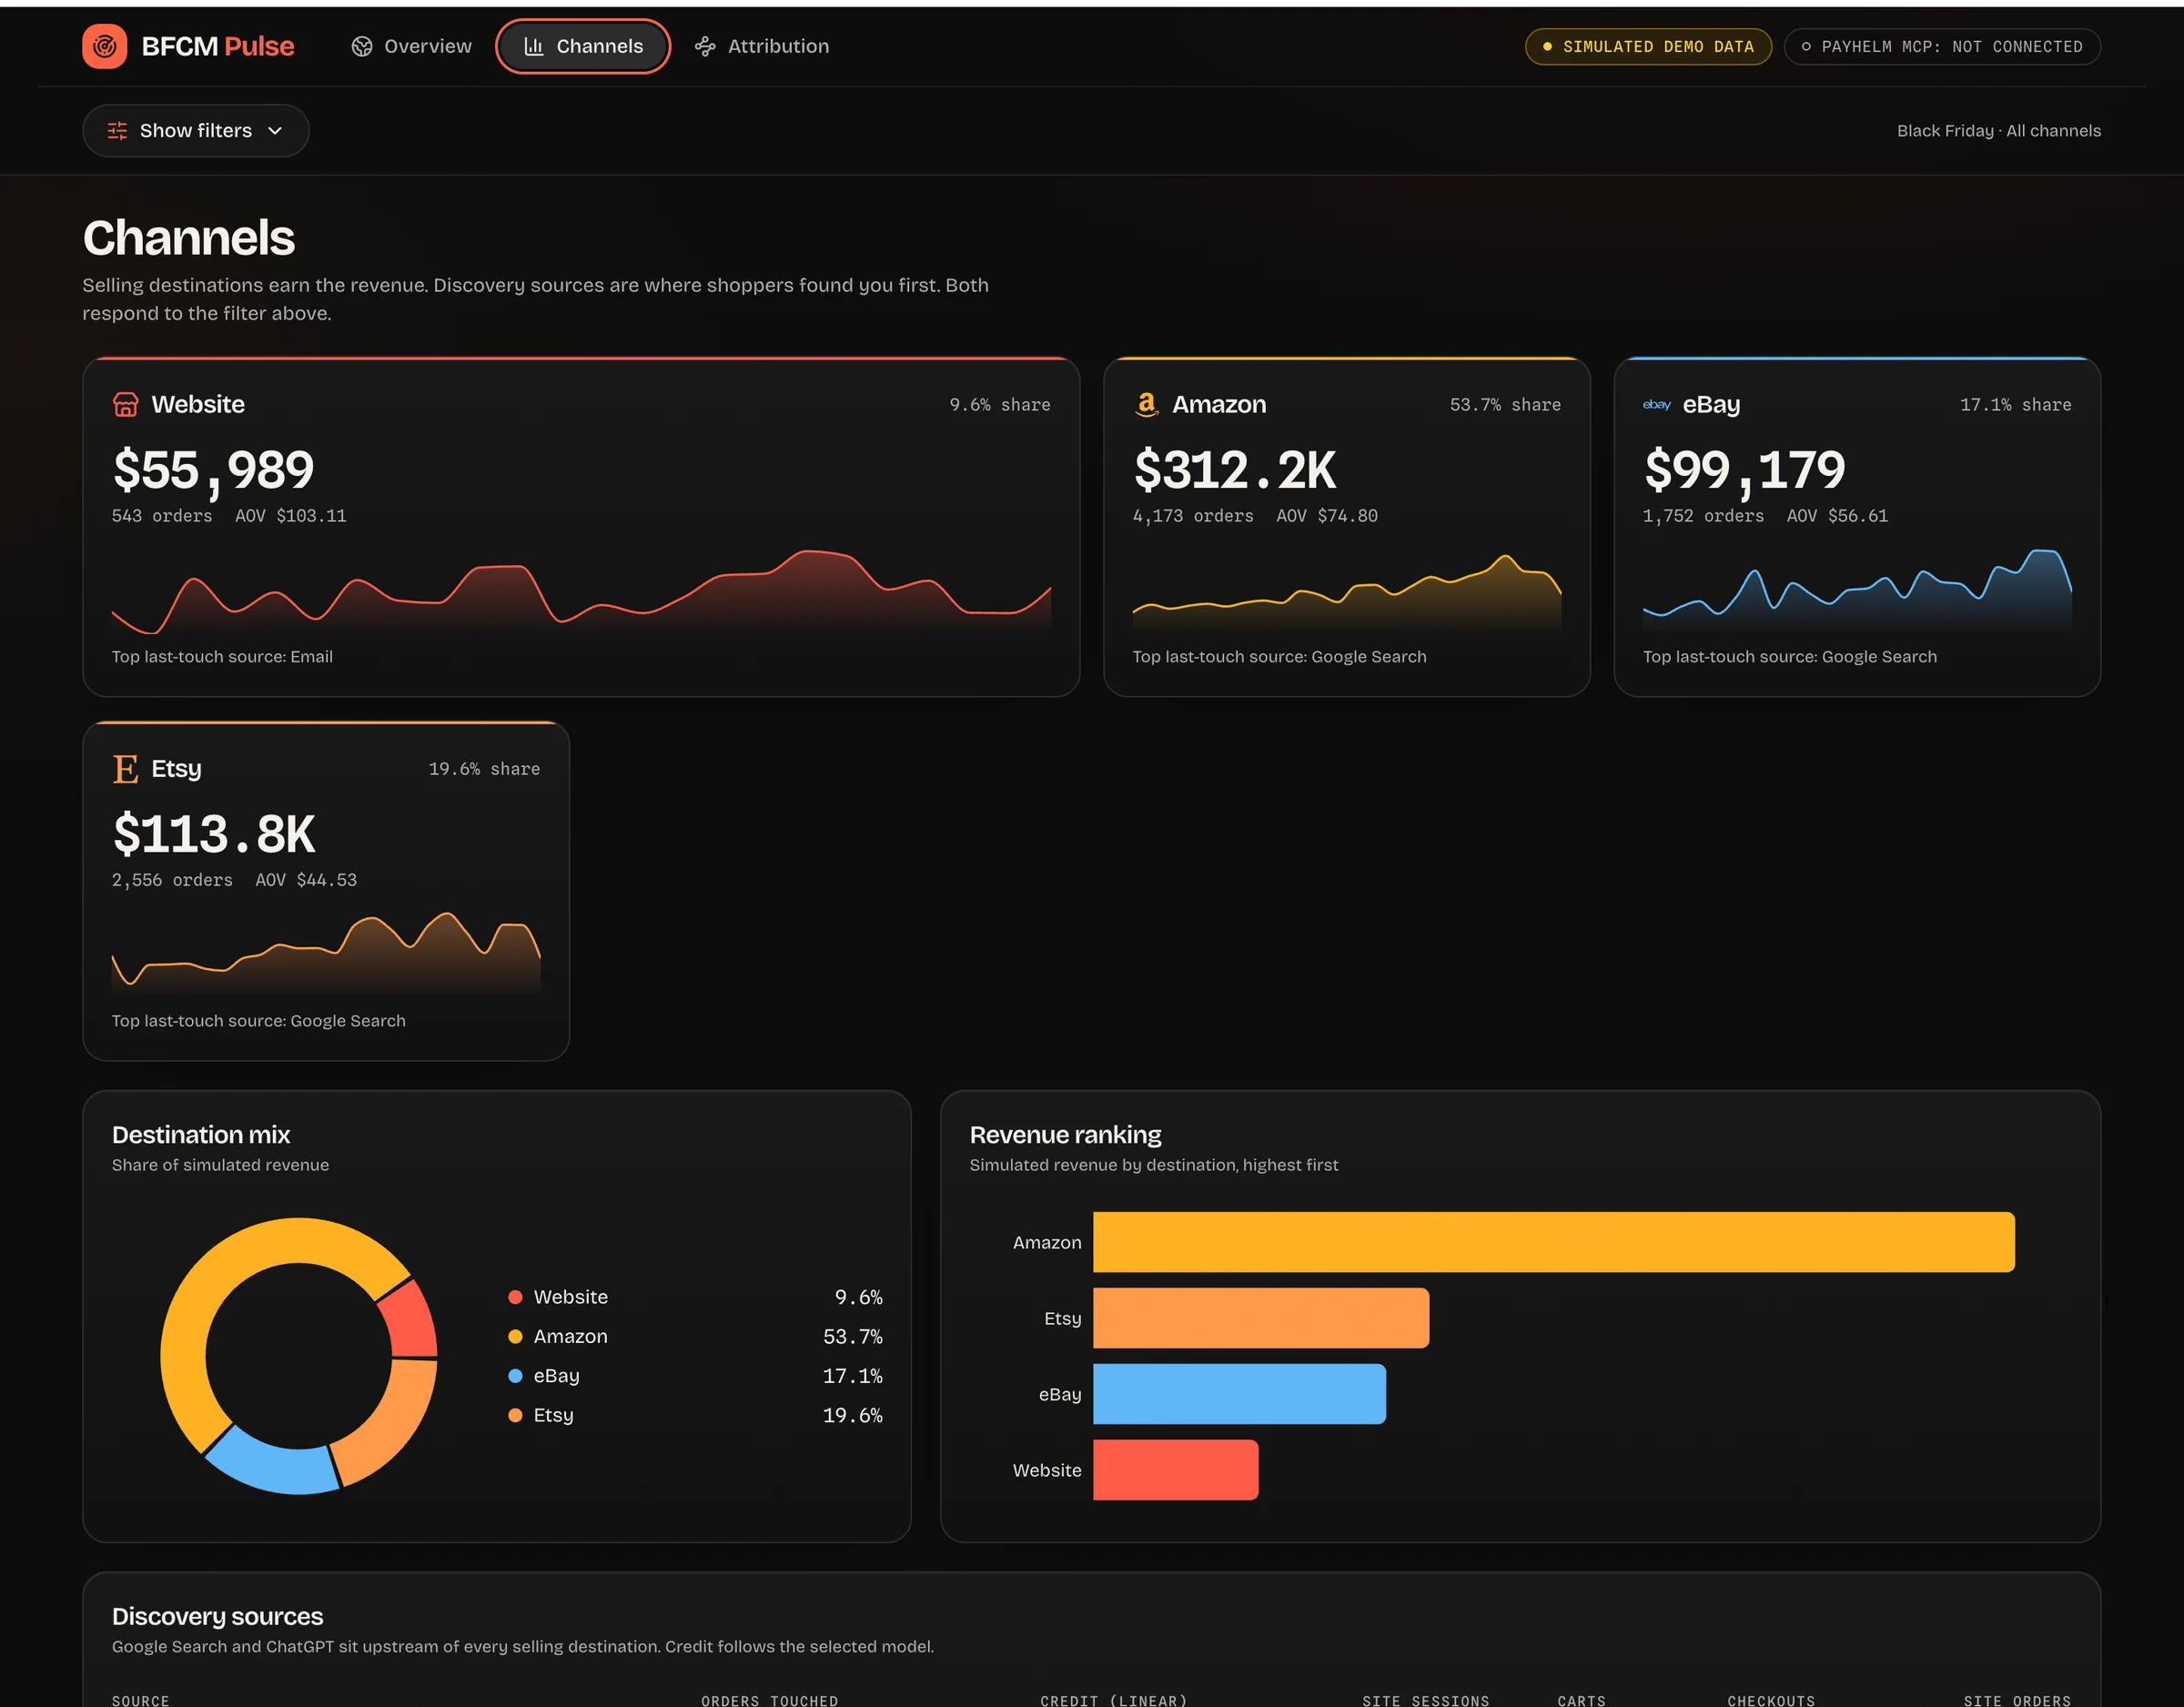Click the PayHelm MCP Not Connected badge
This screenshot has height=1707, width=2184.
[1942, 47]
